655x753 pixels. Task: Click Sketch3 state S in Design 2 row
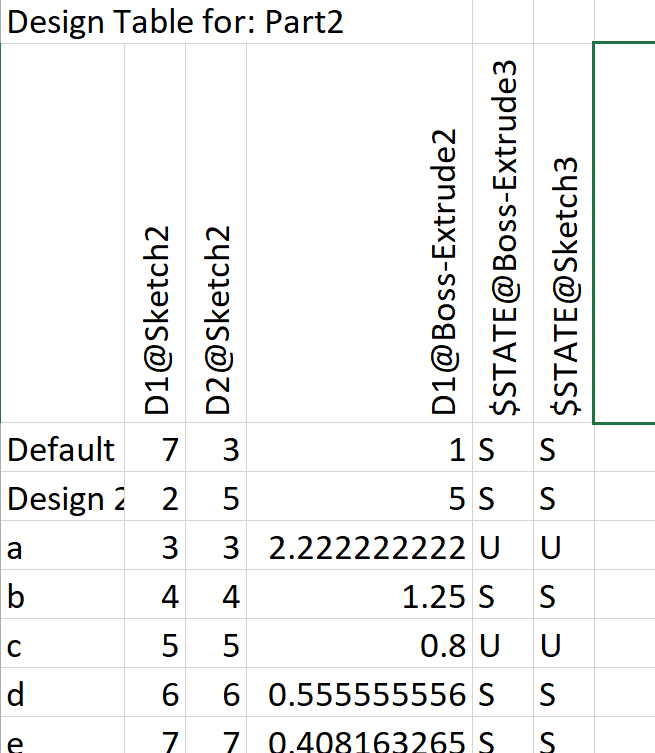564,497
